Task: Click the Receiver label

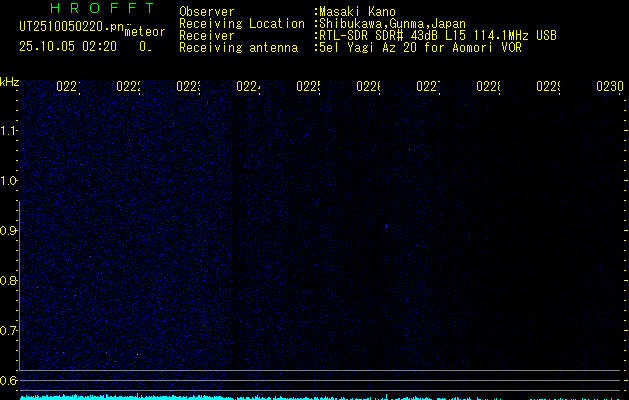Action: (207, 36)
